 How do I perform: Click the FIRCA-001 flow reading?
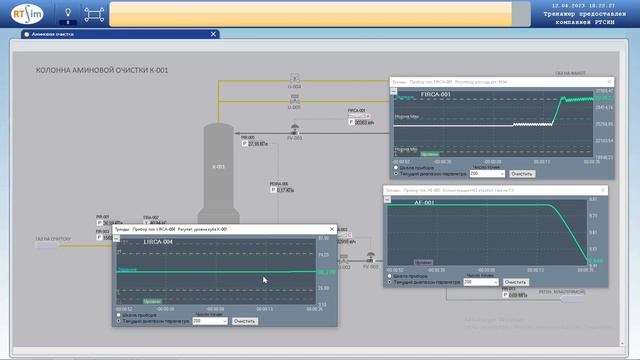pos(364,122)
